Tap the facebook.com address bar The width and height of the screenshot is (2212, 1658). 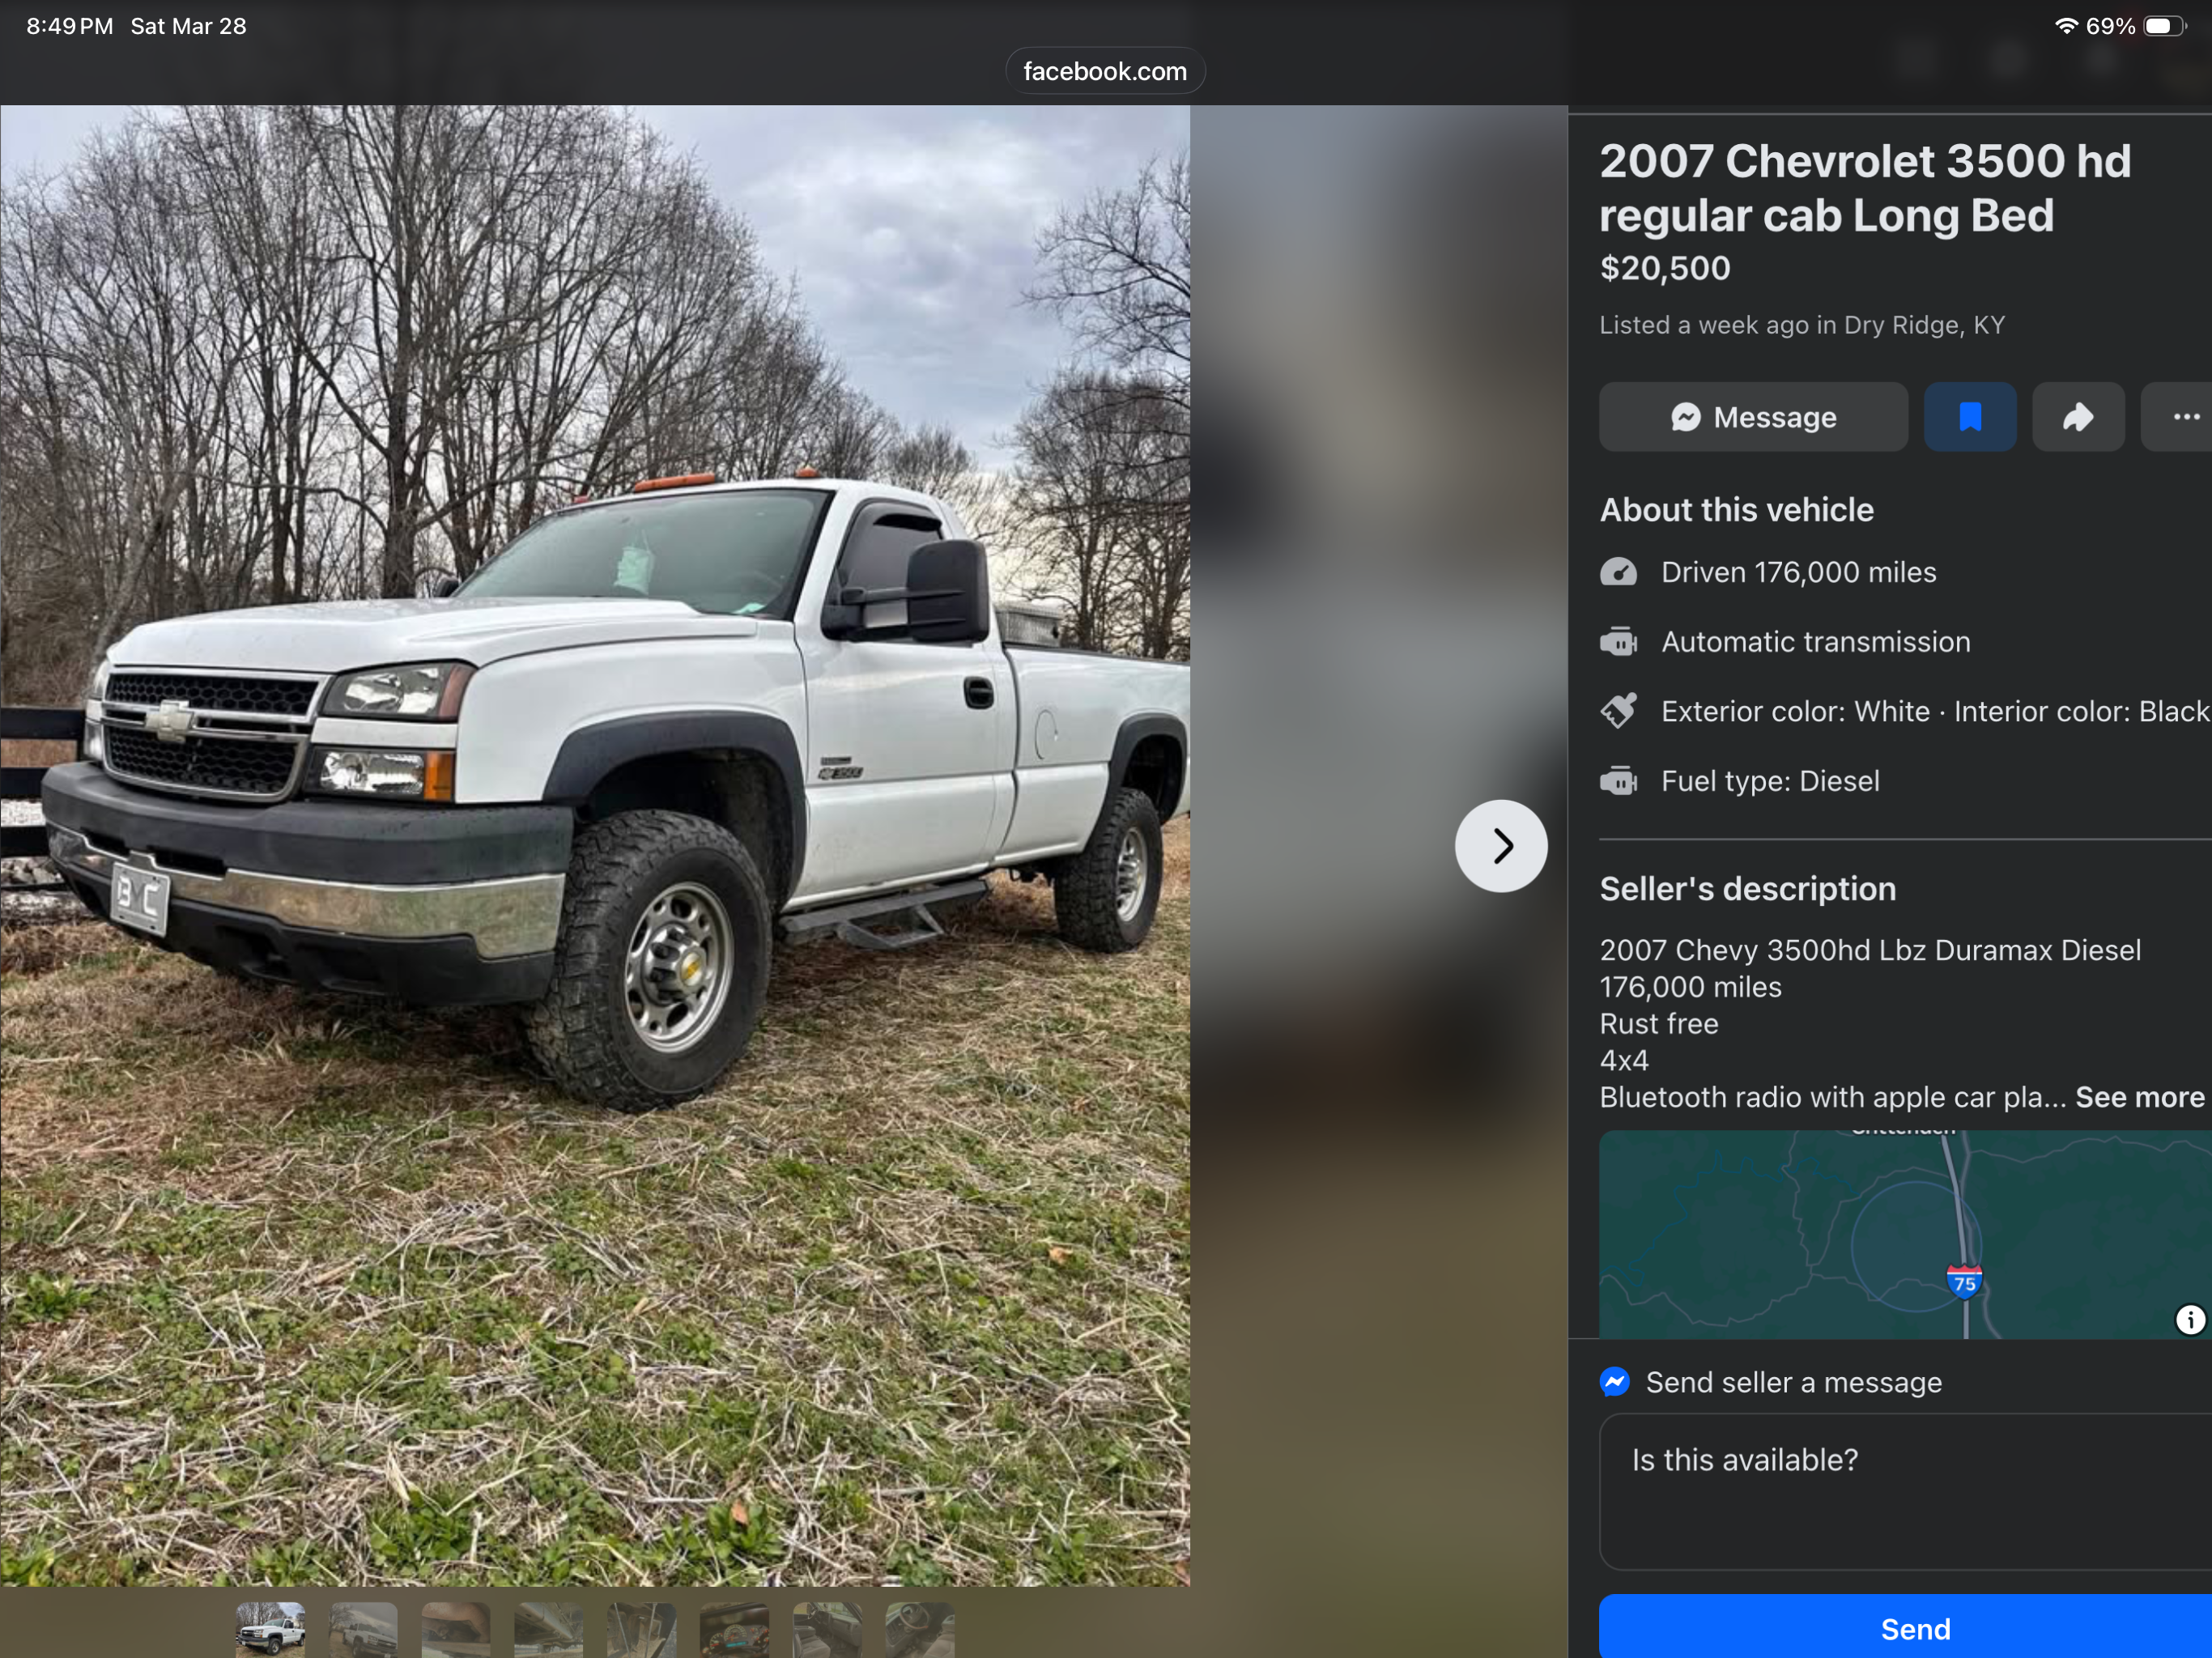[x=1105, y=71]
